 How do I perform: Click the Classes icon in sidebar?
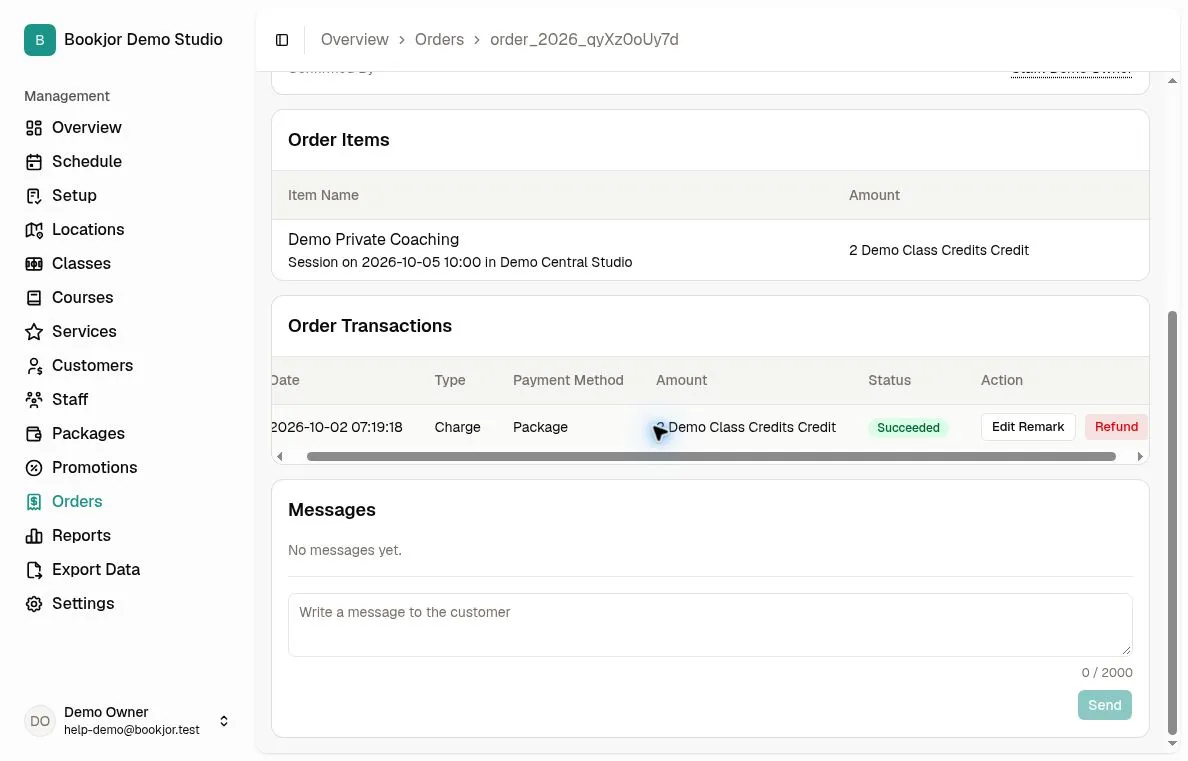(33, 264)
